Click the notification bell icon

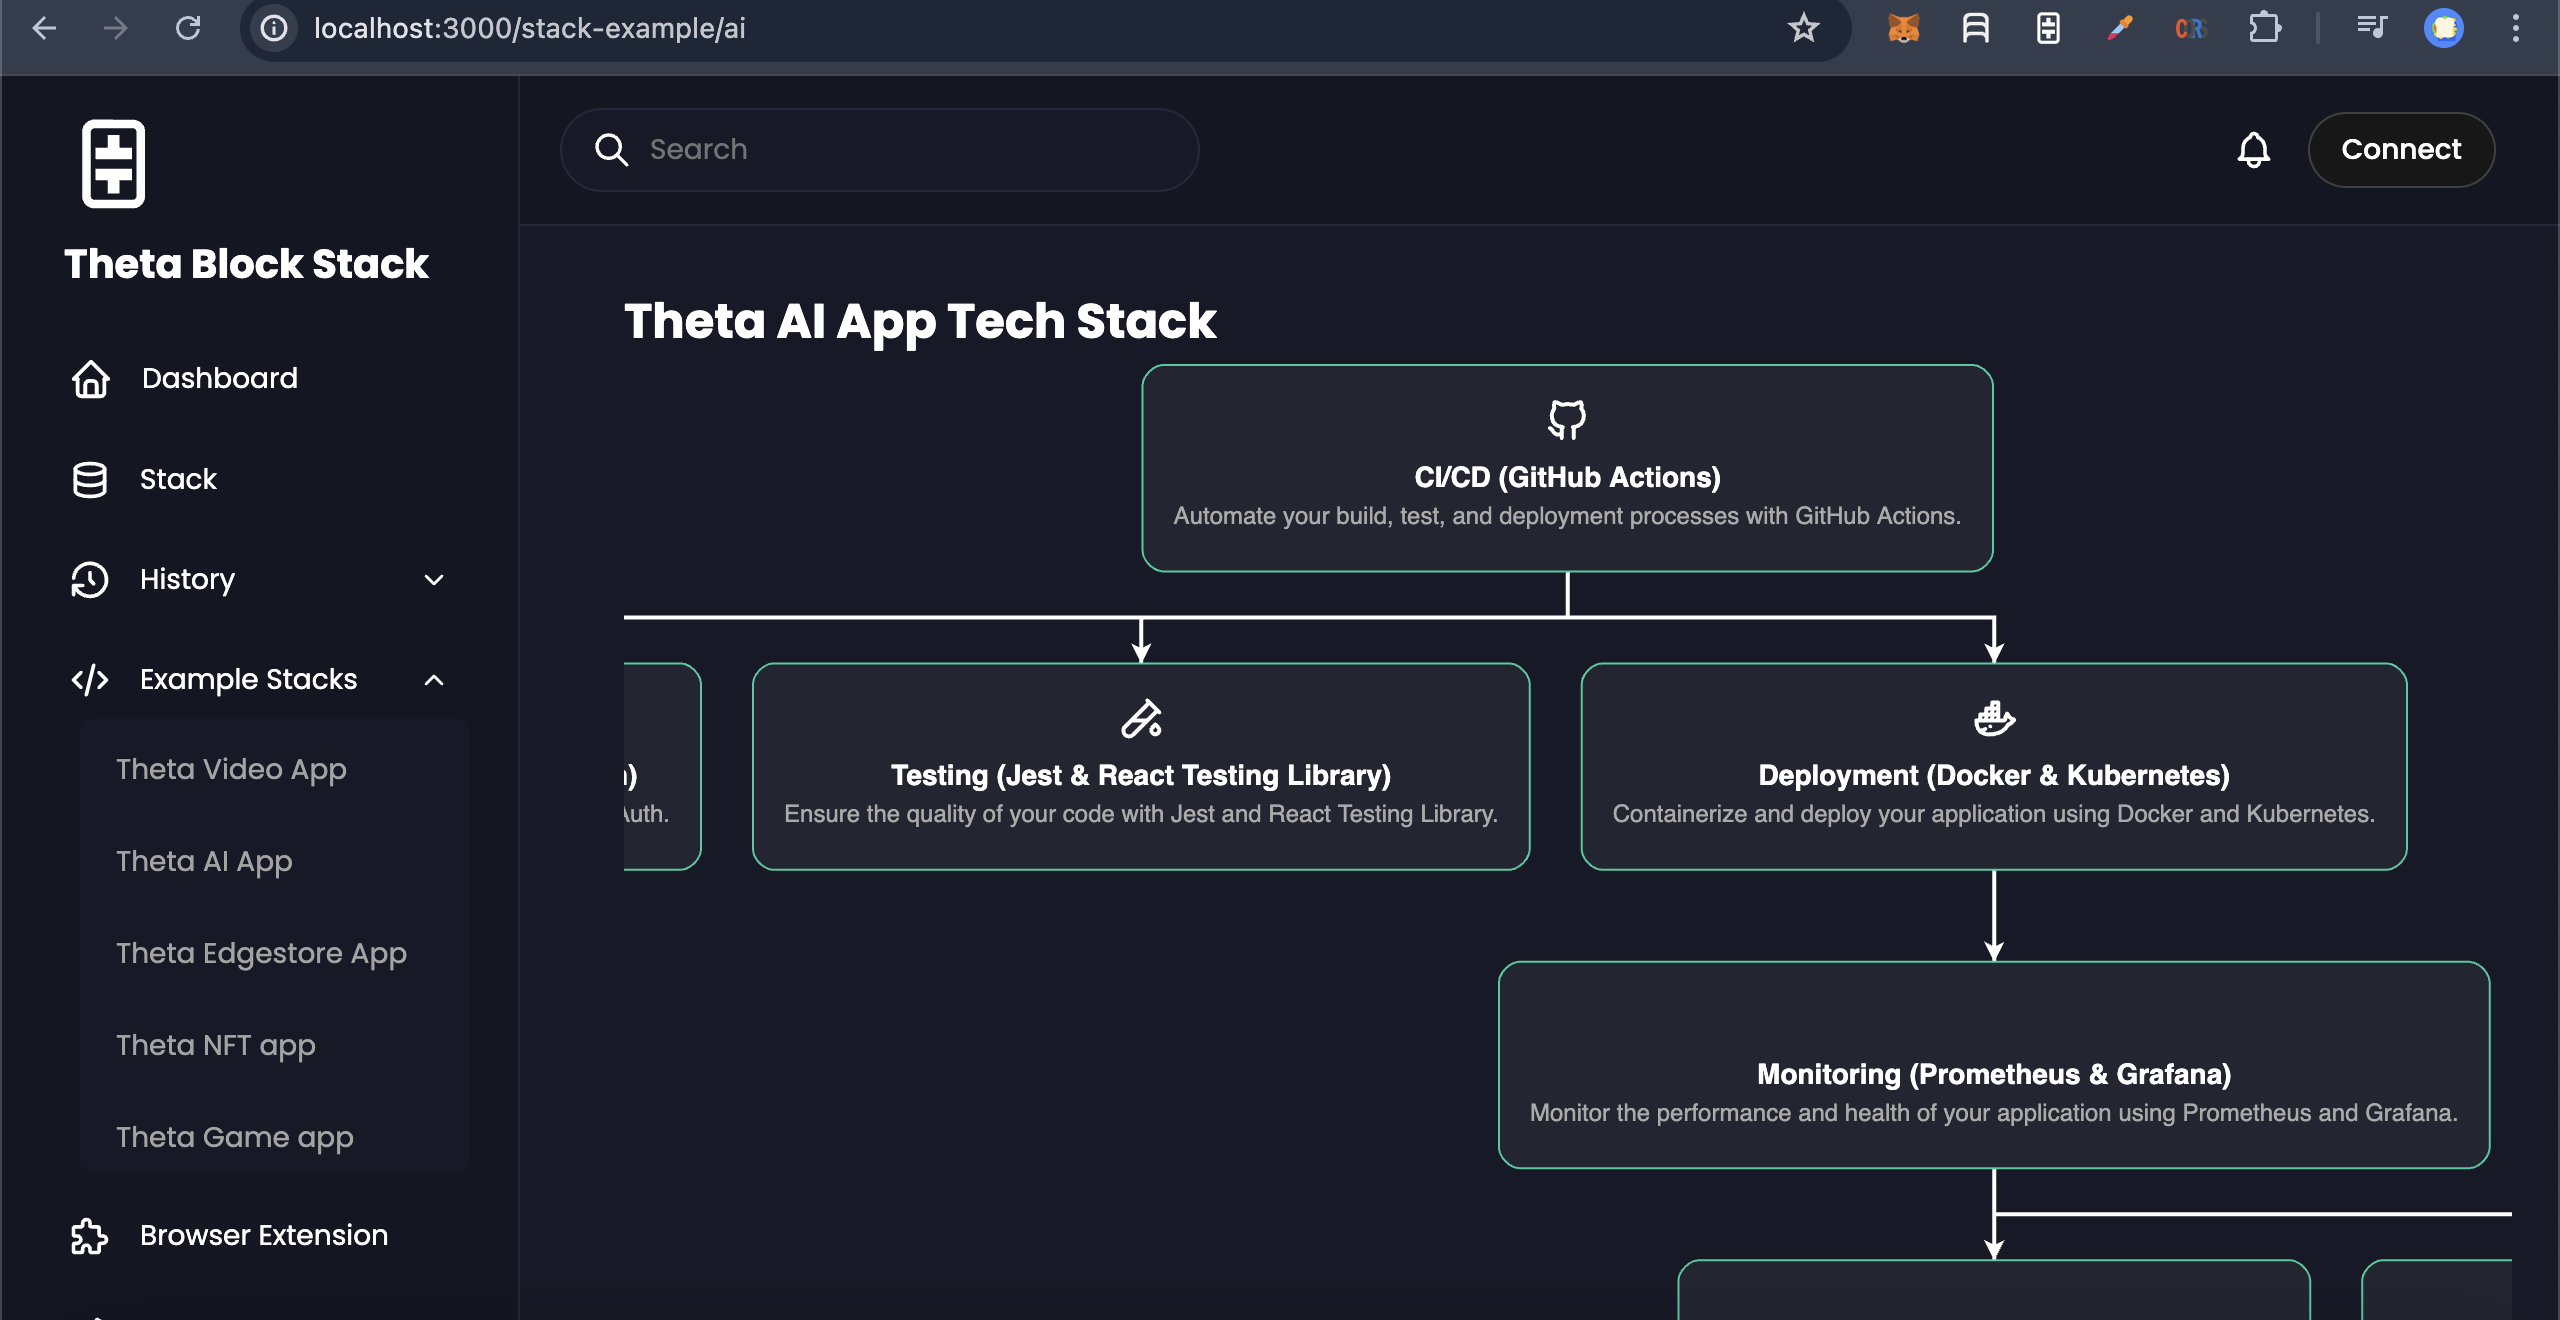pyautogui.click(x=2253, y=150)
